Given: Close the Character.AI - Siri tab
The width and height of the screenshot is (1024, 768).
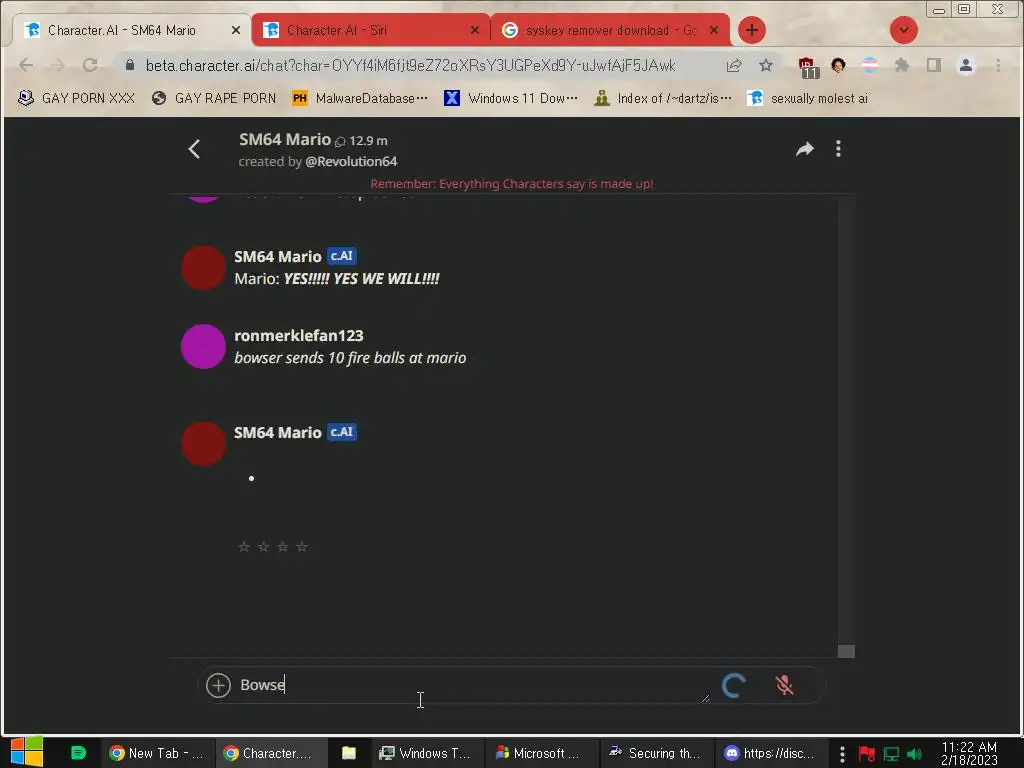Looking at the screenshot, I should (x=475, y=30).
